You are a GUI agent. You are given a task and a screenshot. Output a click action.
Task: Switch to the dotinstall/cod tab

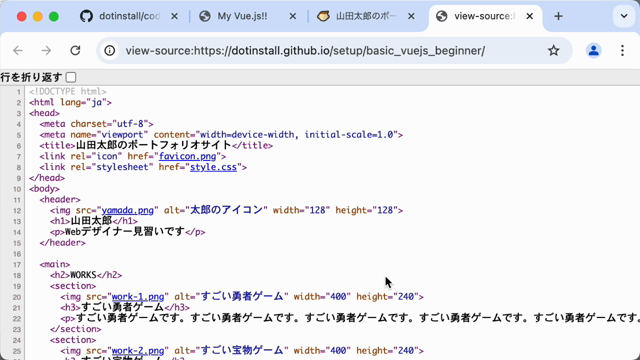pyautogui.click(x=129, y=16)
